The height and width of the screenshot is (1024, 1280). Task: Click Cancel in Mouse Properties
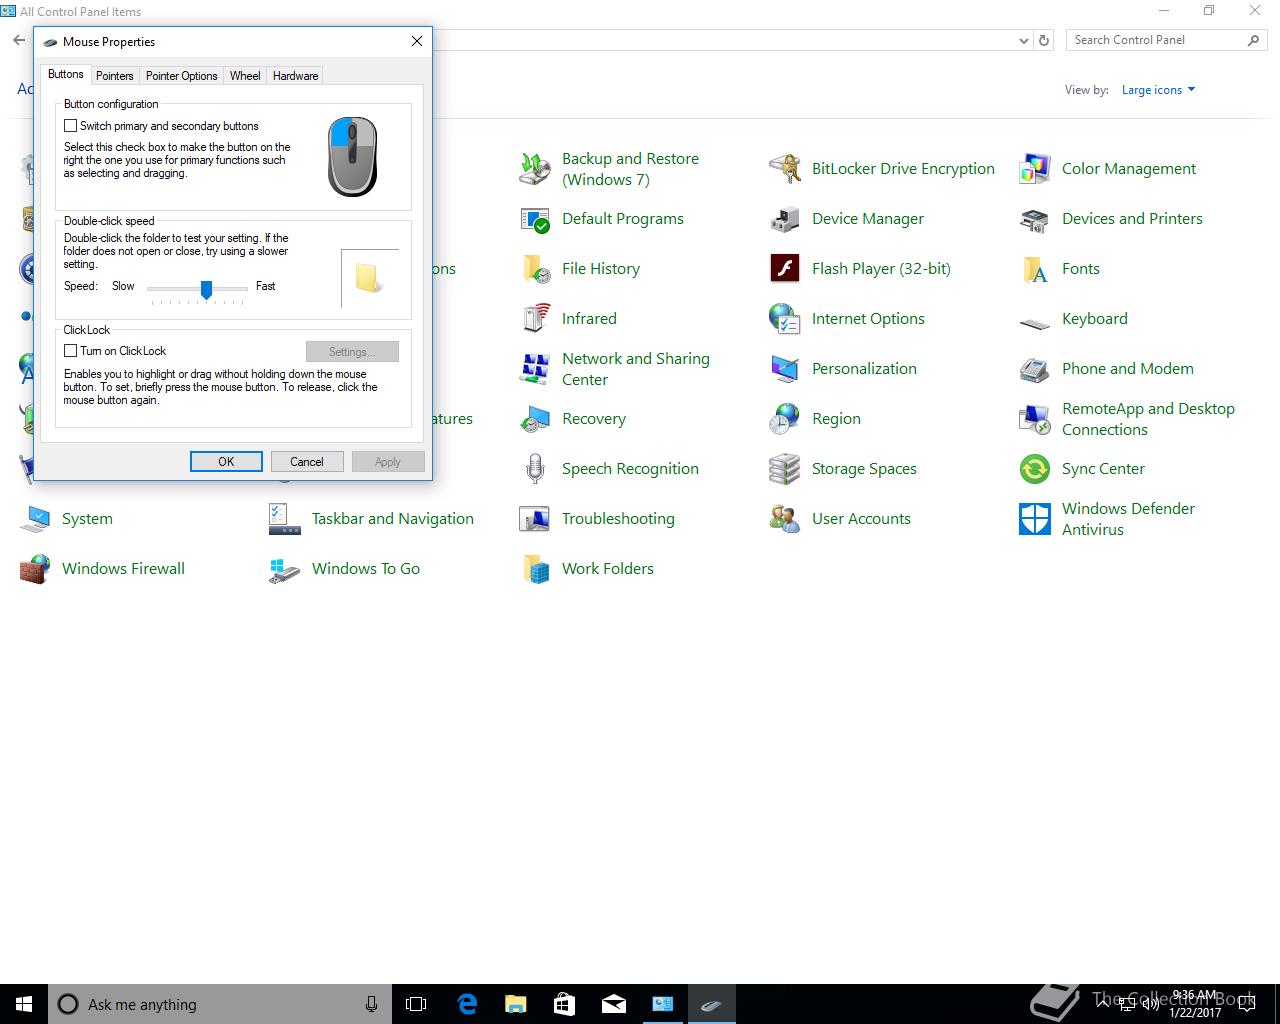click(307, 462)
